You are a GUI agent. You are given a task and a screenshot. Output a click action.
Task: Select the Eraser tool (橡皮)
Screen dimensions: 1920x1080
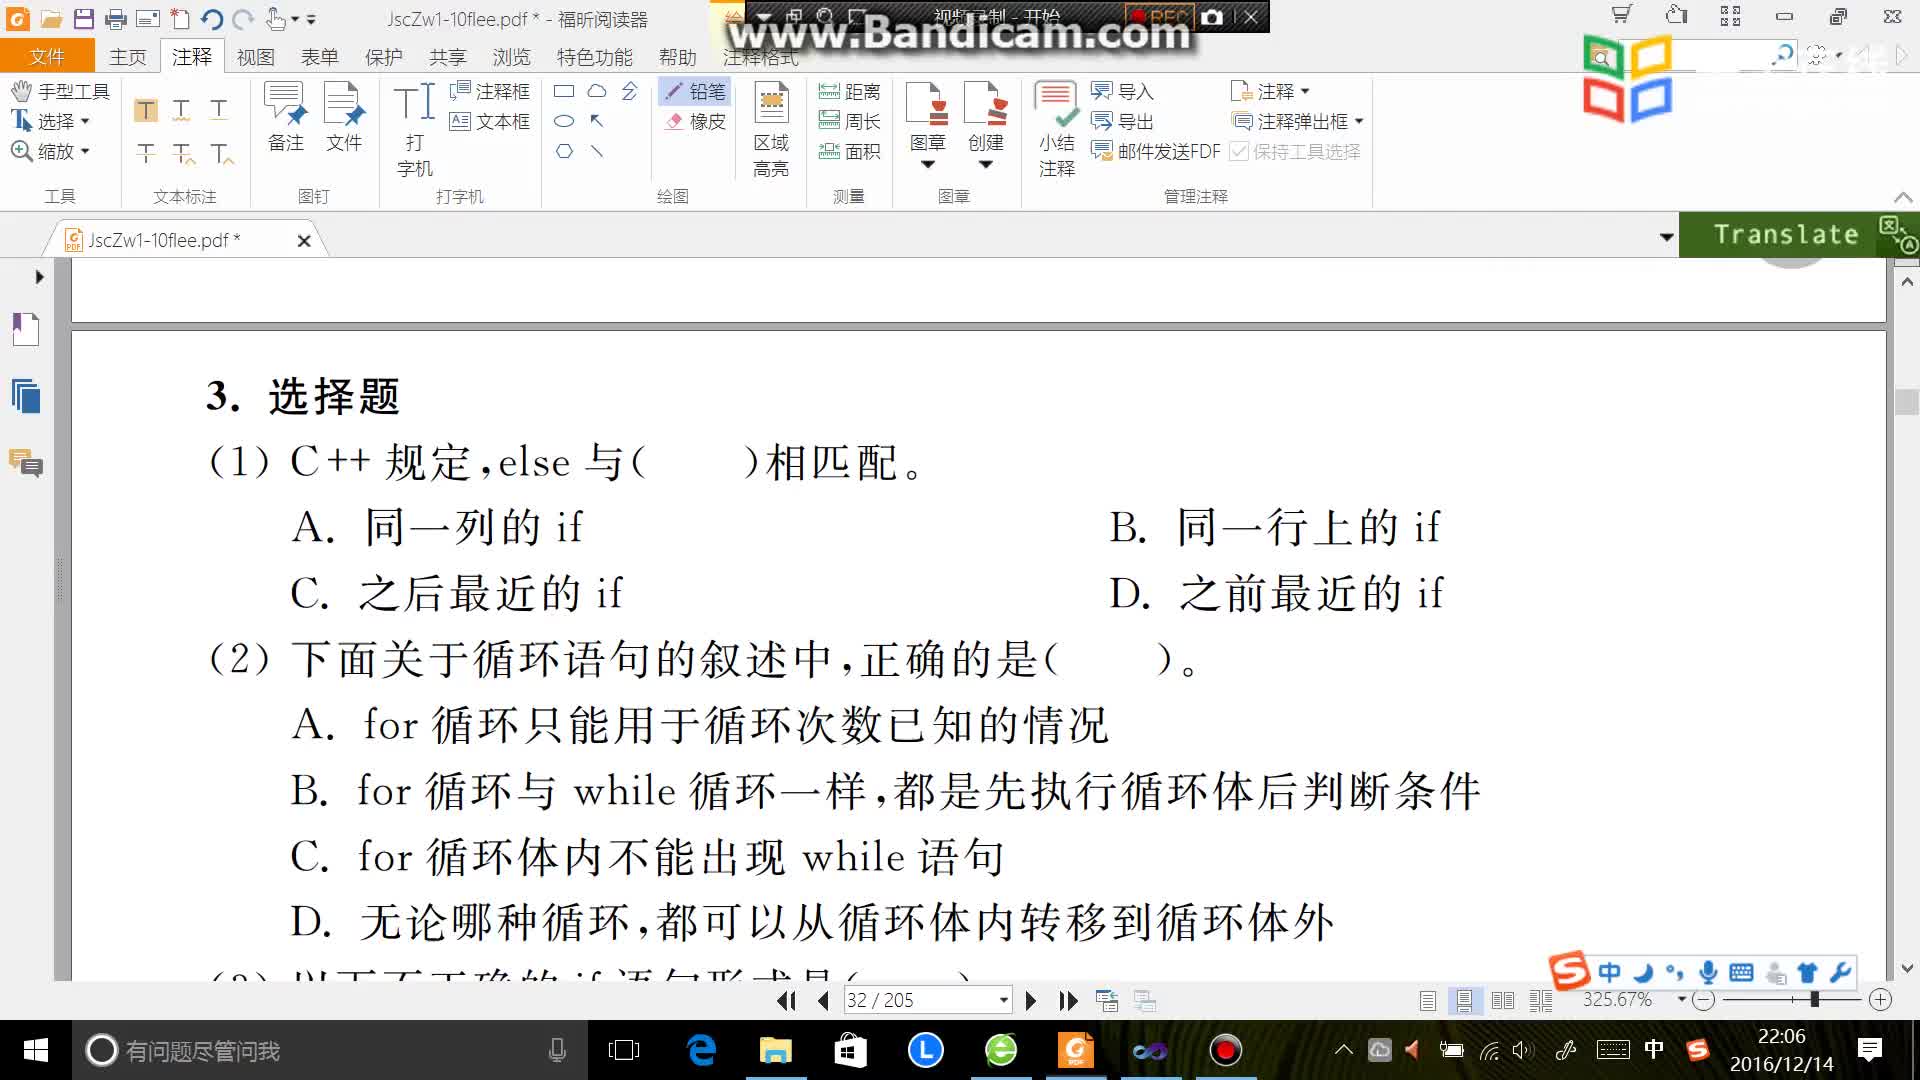click(x=695, y=122)
